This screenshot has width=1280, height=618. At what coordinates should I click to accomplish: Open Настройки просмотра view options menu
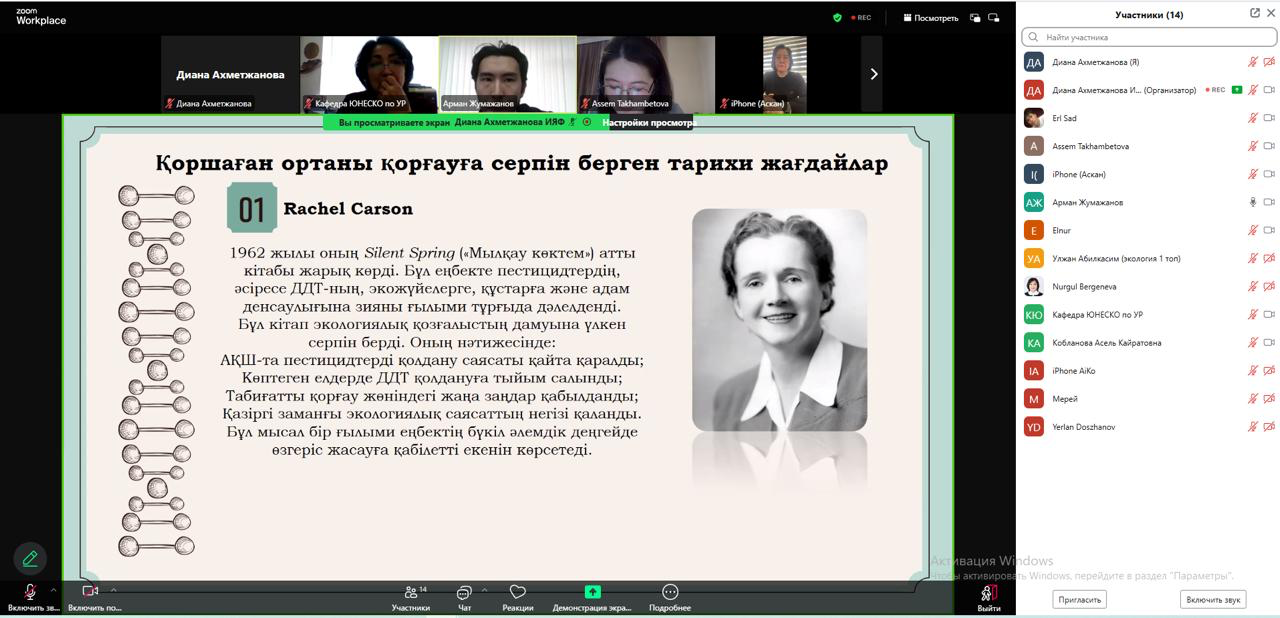(x=647, y=123)
